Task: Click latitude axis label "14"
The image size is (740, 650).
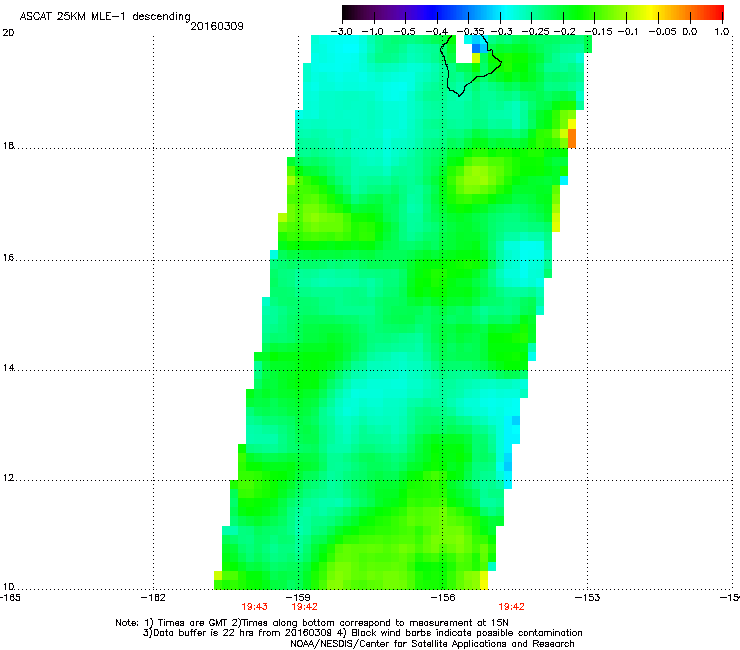Action: click(x=8, y=368)
